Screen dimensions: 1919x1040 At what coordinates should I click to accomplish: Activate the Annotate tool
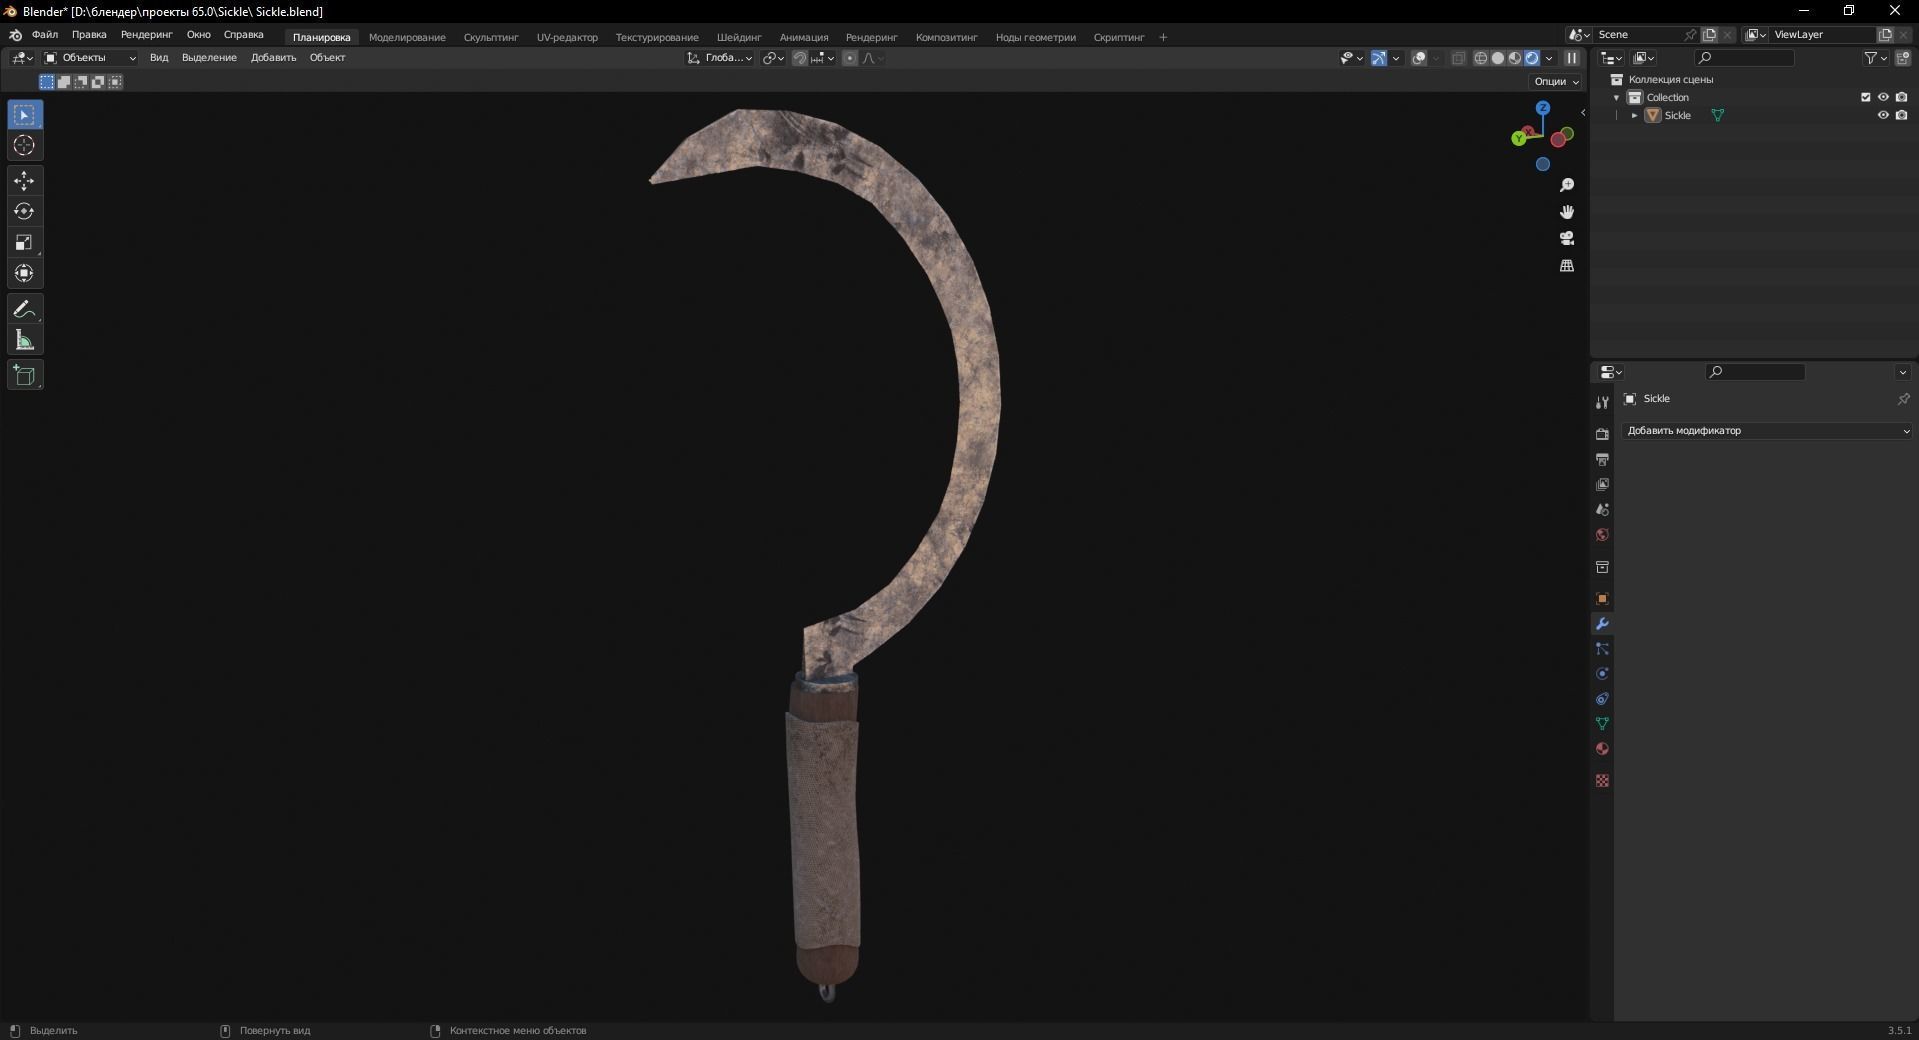pos(23,309)
